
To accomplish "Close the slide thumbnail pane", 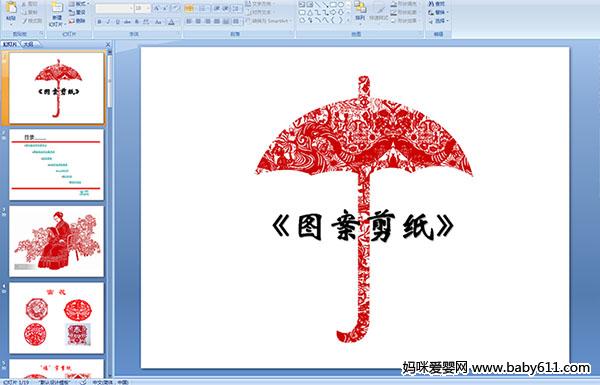I will point(108,44).
